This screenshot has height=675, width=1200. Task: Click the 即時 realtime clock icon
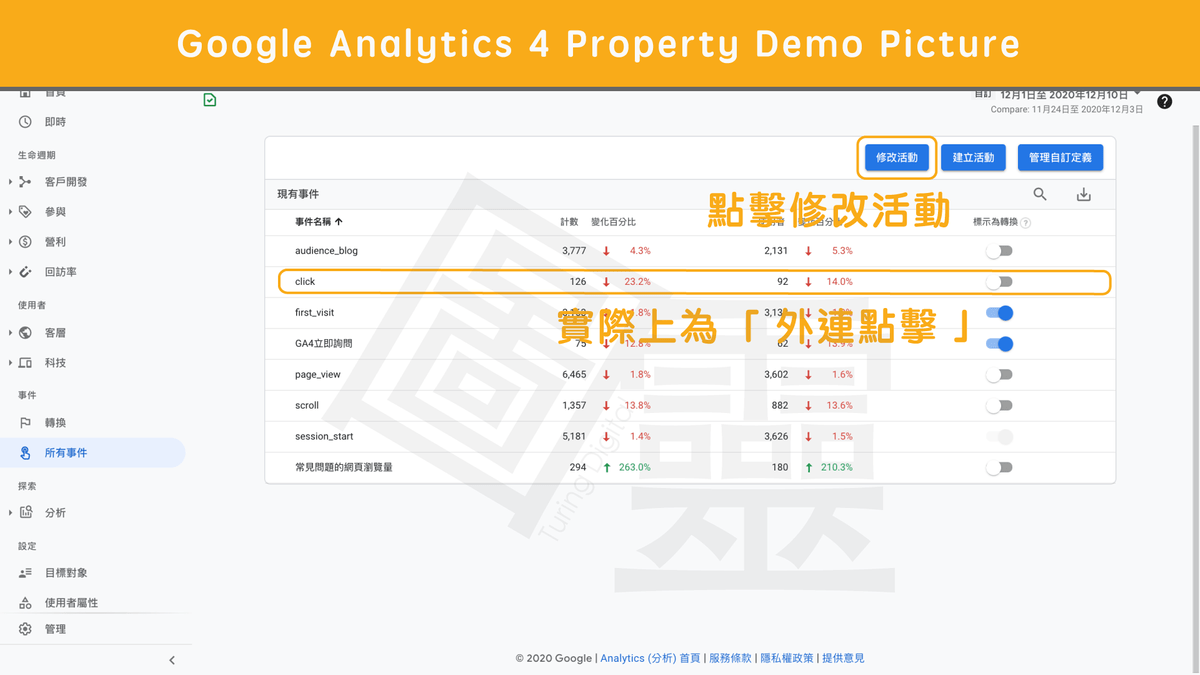coord(25,122)
